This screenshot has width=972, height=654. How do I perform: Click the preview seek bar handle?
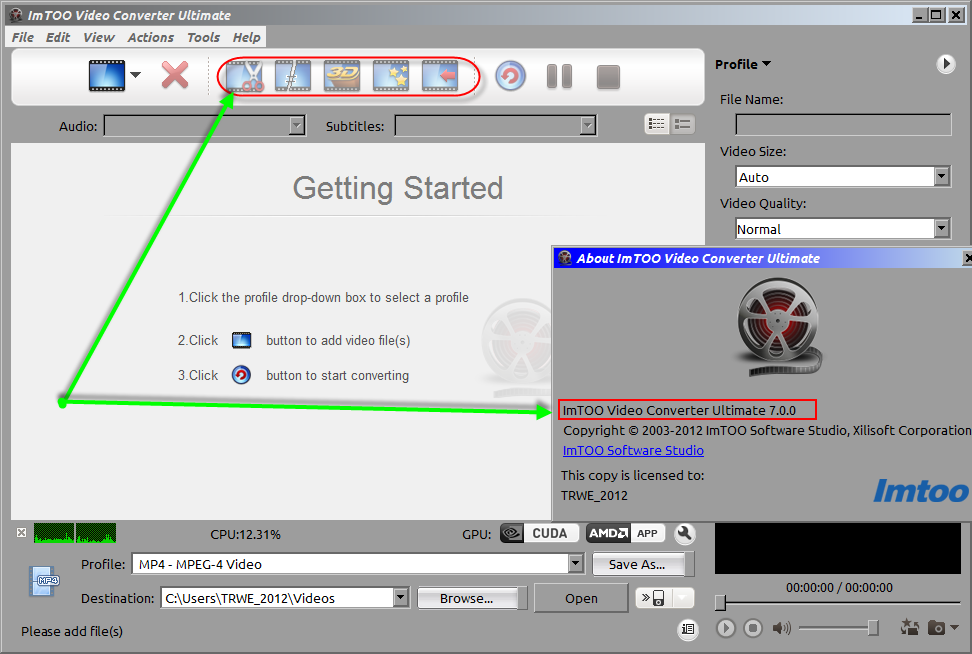click(720, 602)
